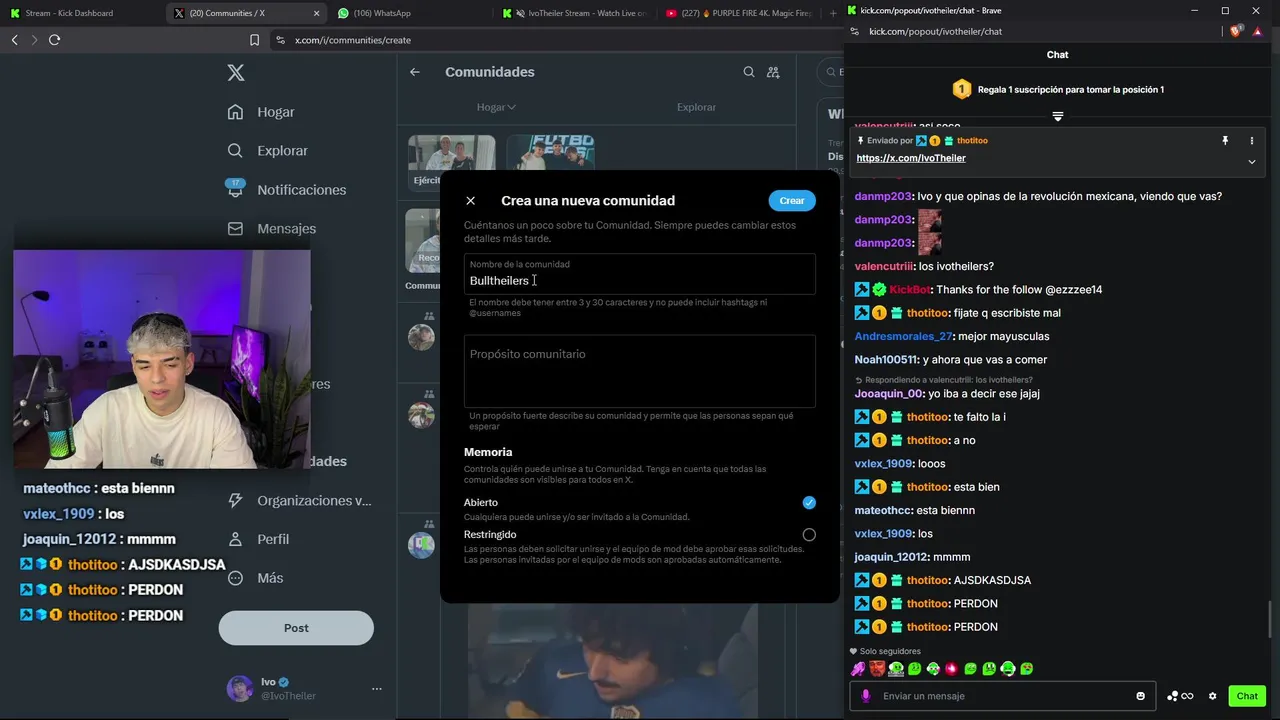Select the Restringido membership option
Viewport: 1280px width, 720px height.
809,535
